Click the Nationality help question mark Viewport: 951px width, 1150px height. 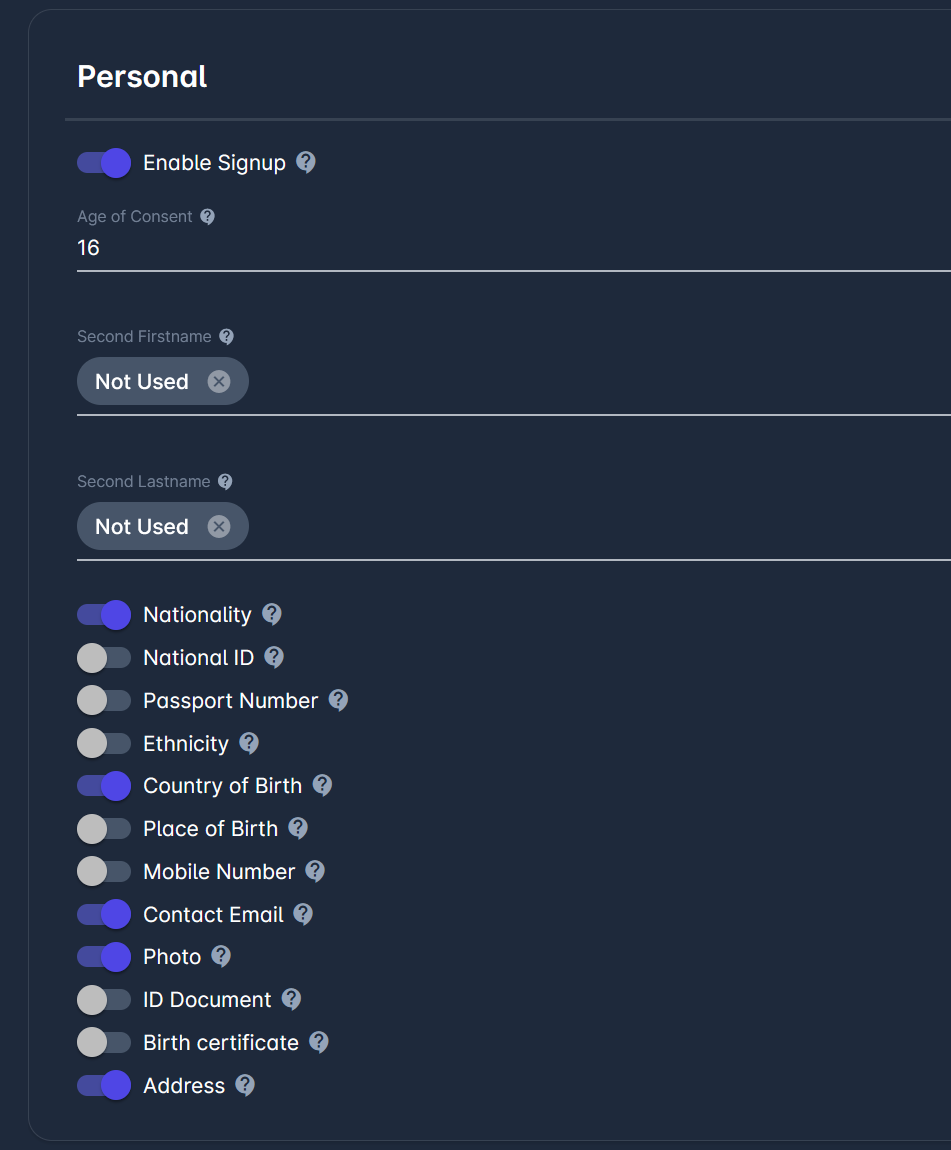[271, 613]
